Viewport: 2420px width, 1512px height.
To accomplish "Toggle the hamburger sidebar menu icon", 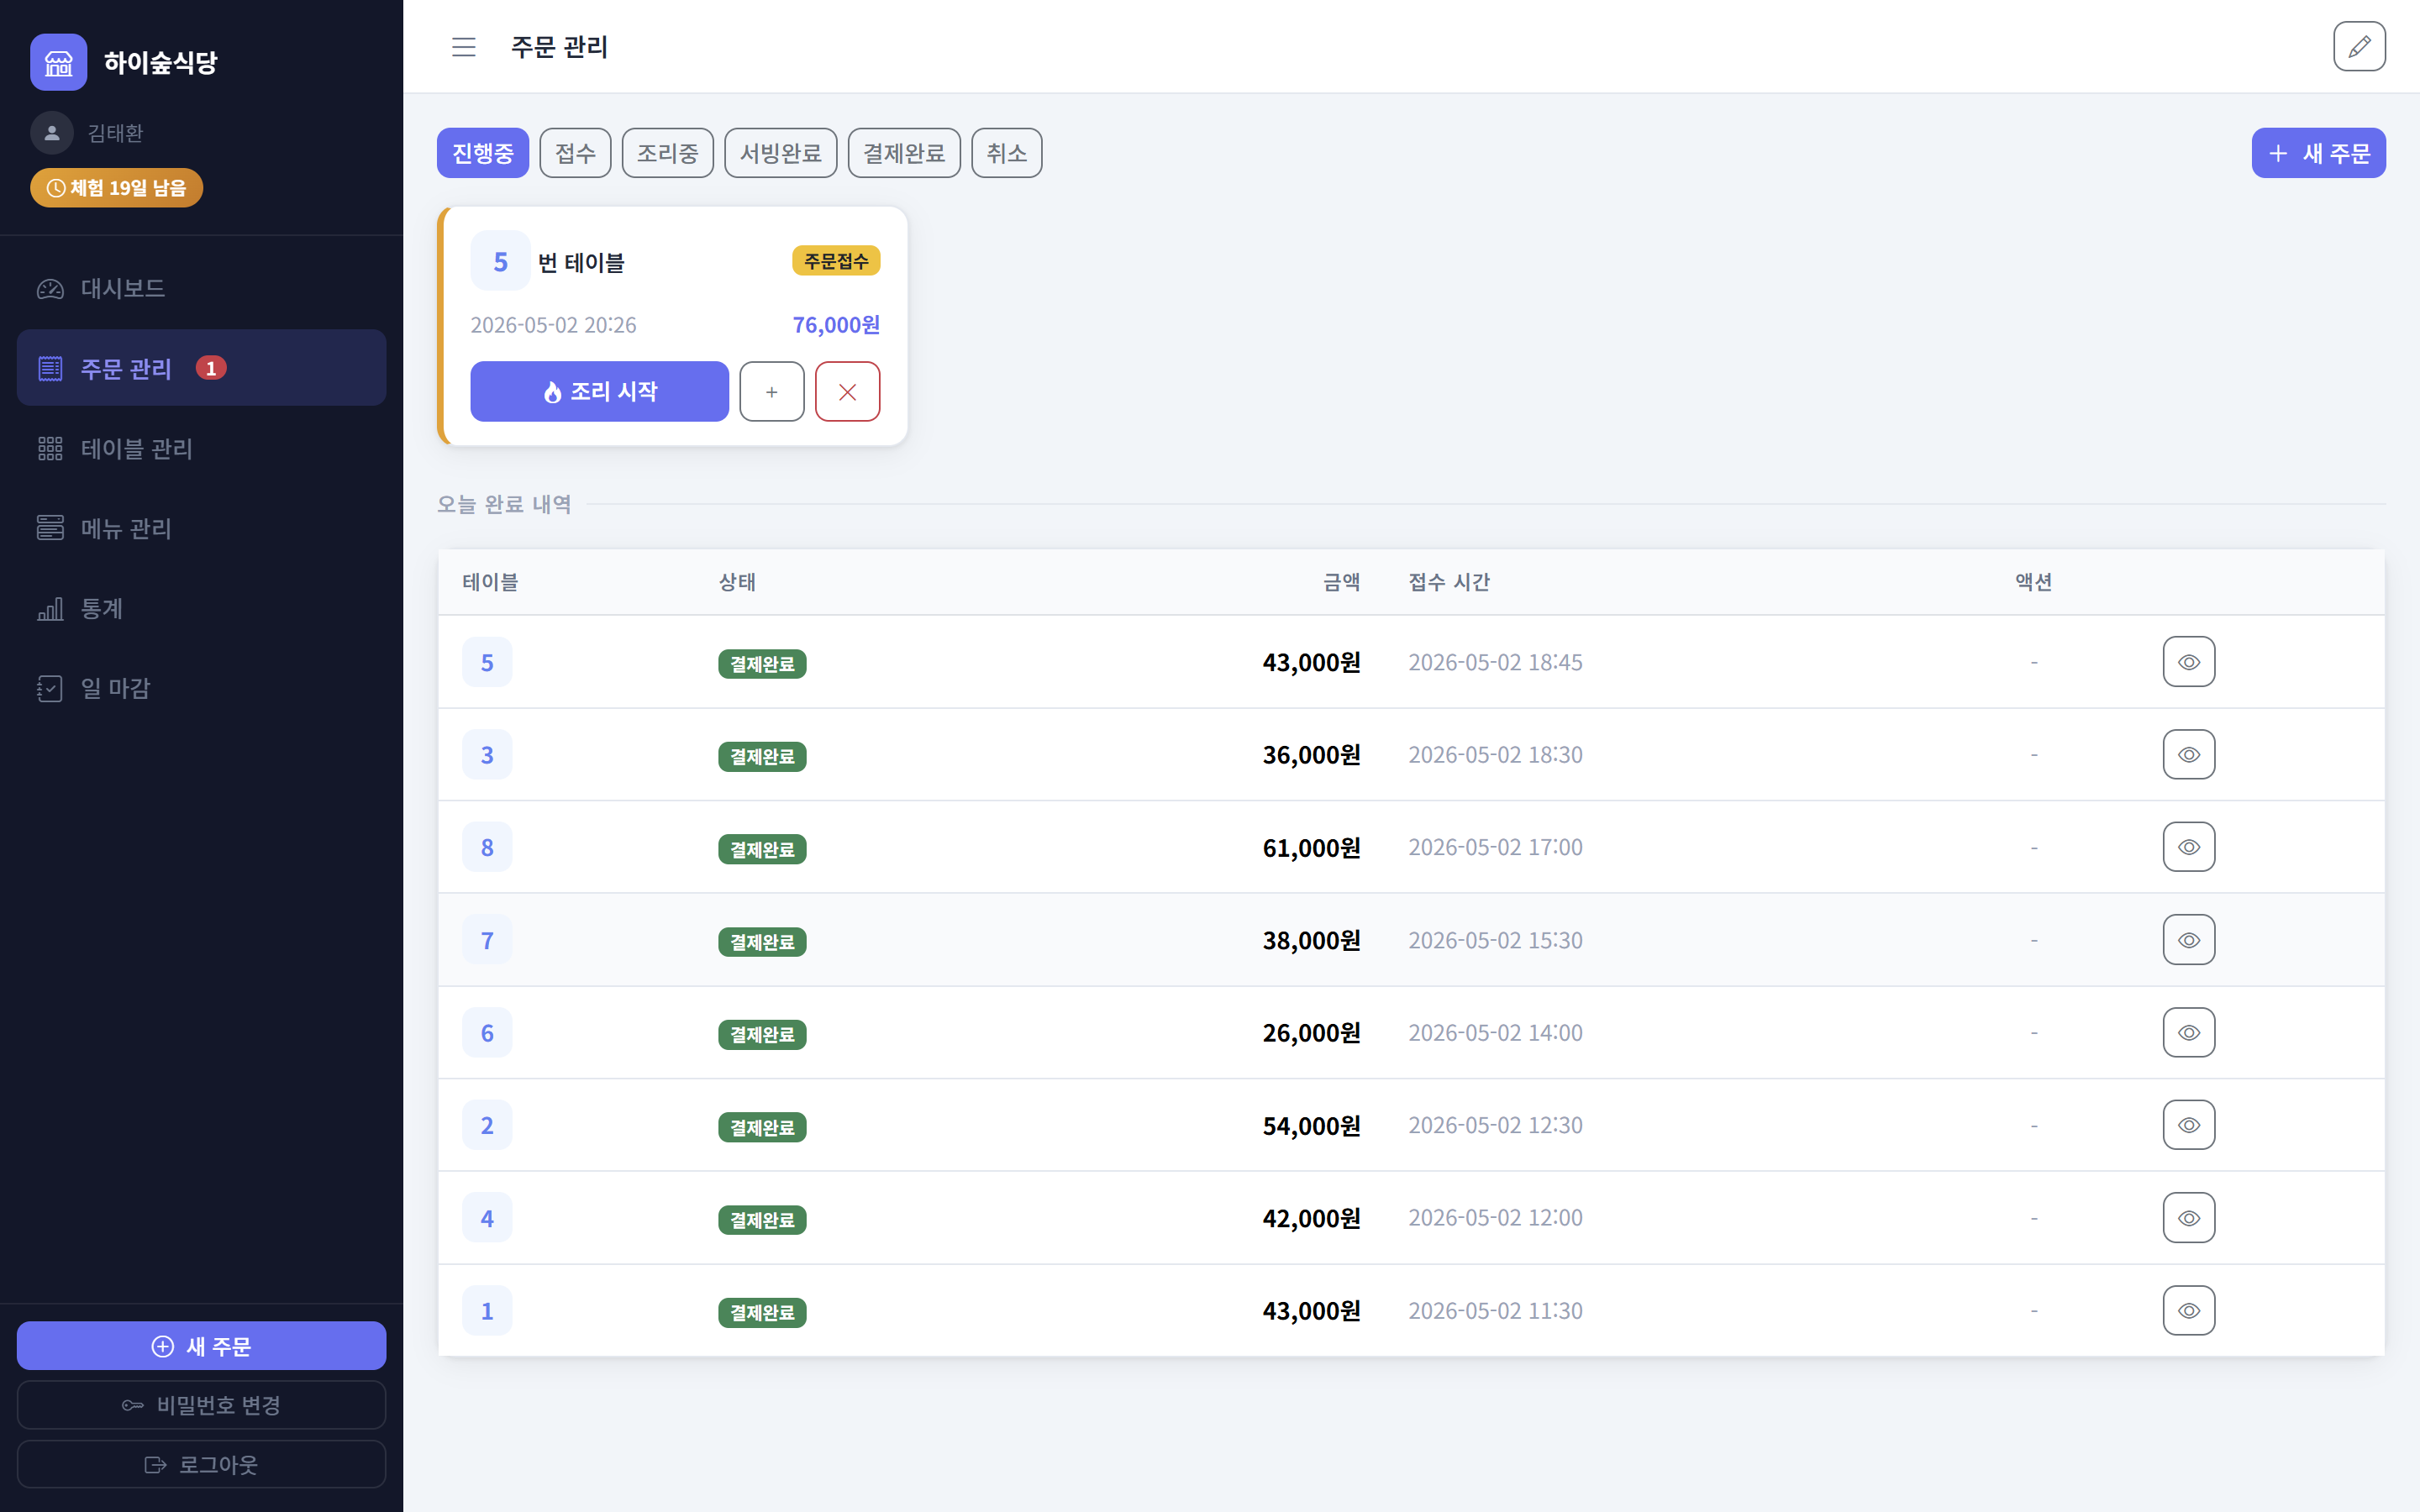I will [463, 47].
